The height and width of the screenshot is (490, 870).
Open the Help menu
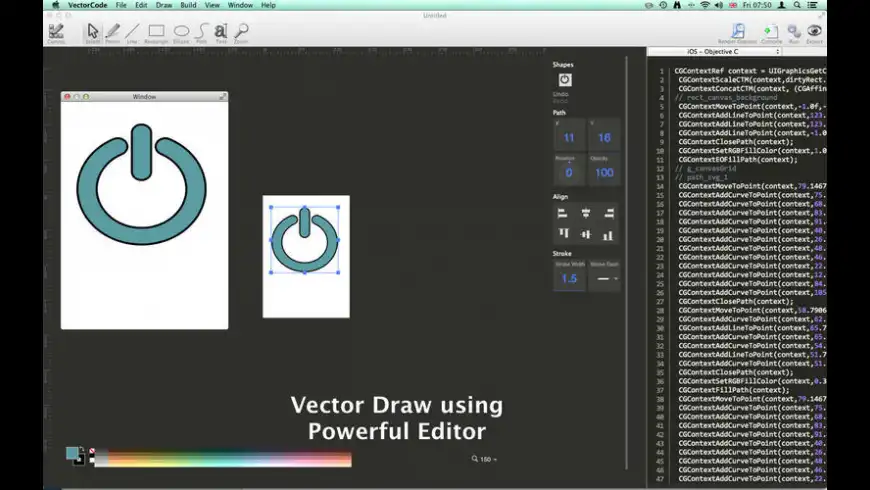(x=268, y=5)
